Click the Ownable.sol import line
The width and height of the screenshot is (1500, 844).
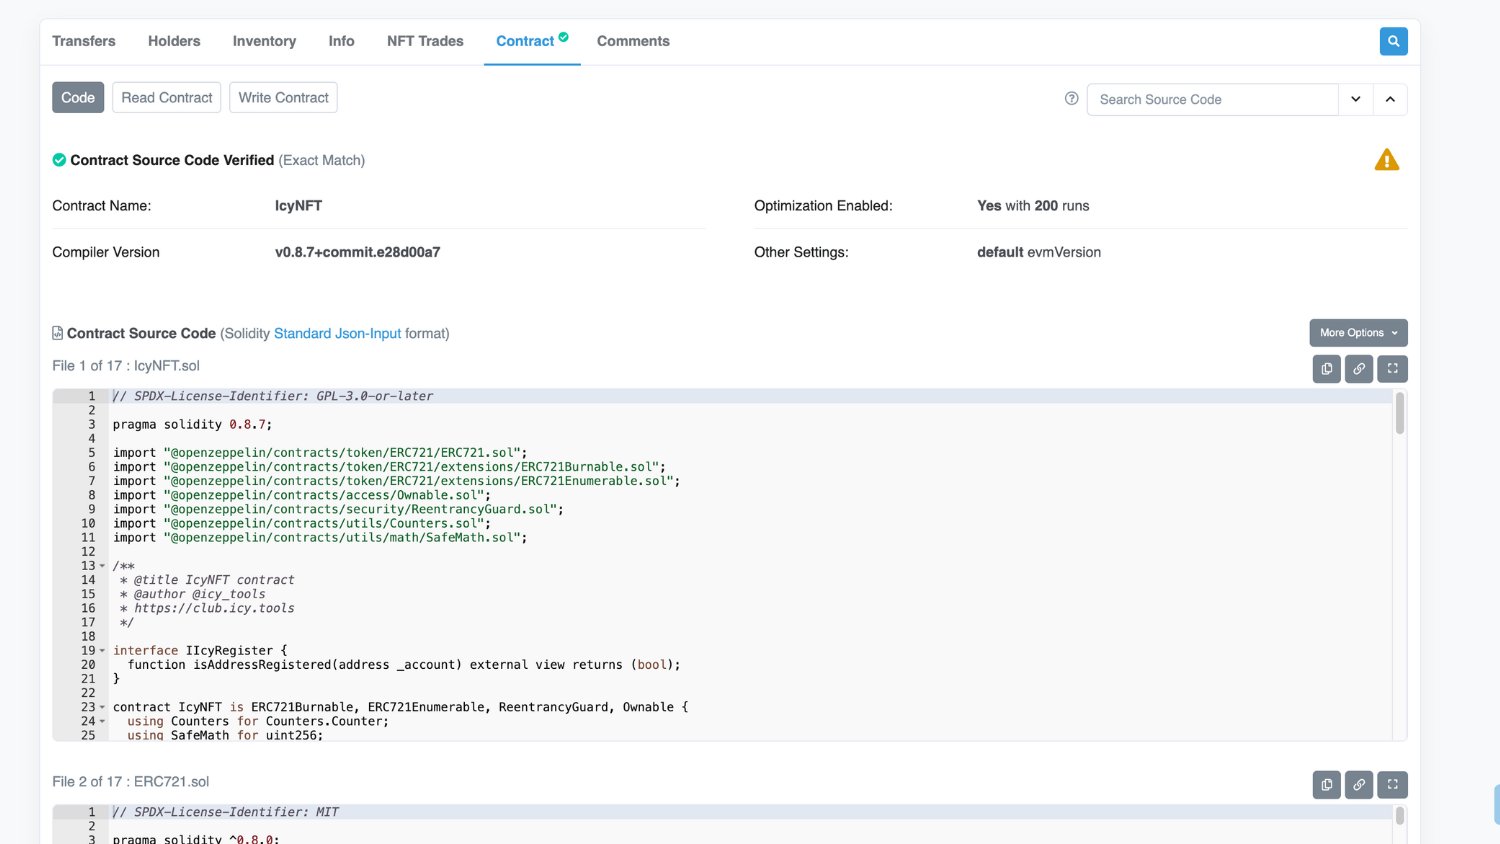pos(302,495)
